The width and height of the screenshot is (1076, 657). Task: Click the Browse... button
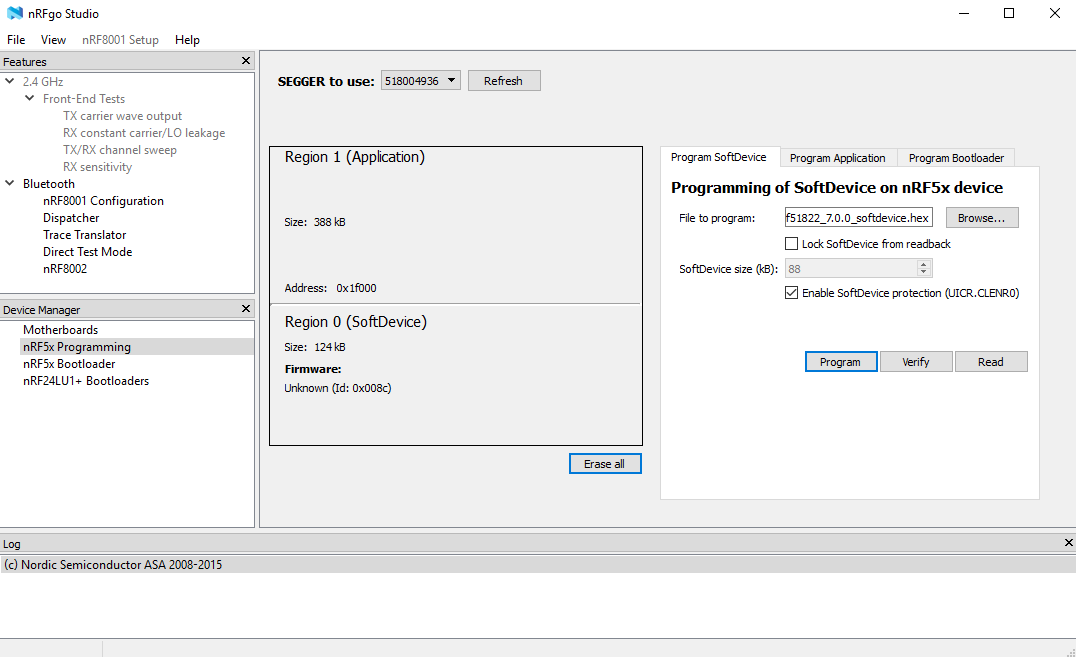click(982, 218)
